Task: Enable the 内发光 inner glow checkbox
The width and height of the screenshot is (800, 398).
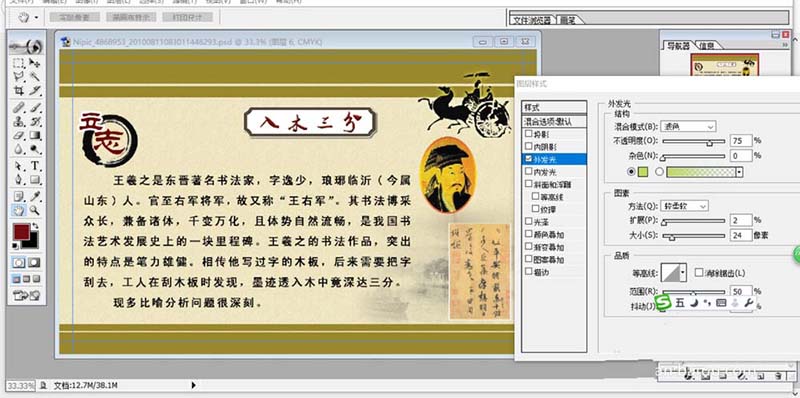Action: [x=529, y=171]
